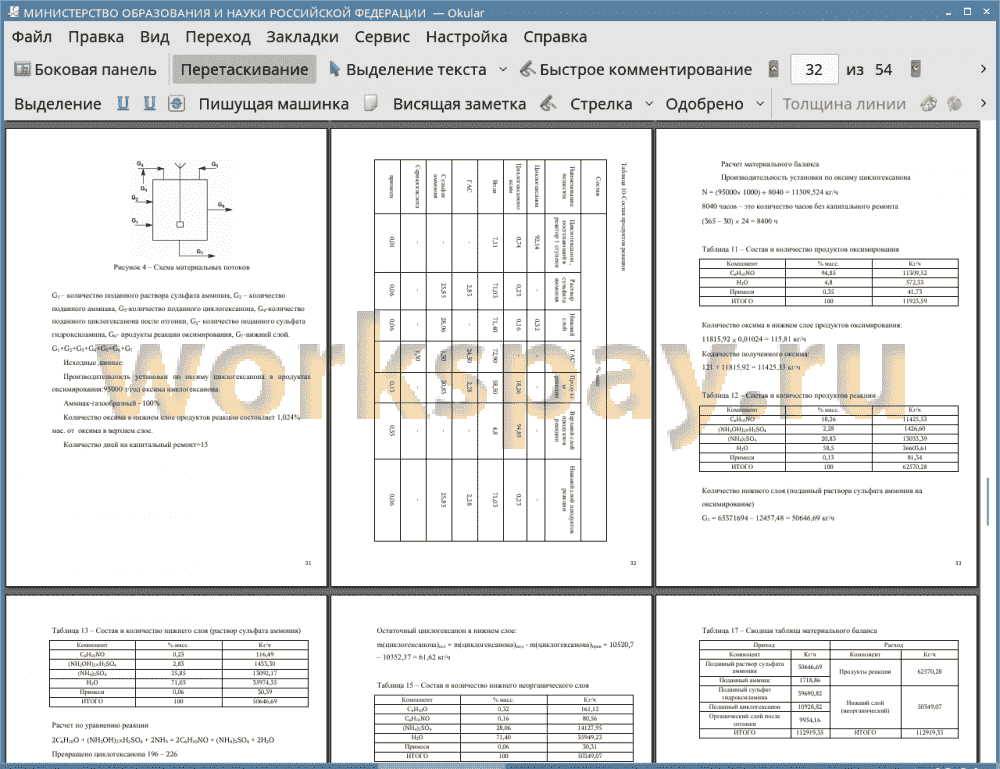Screen dimensions: 1000x769
Task: Click the page containing Таблица 15
Action: 491,679
